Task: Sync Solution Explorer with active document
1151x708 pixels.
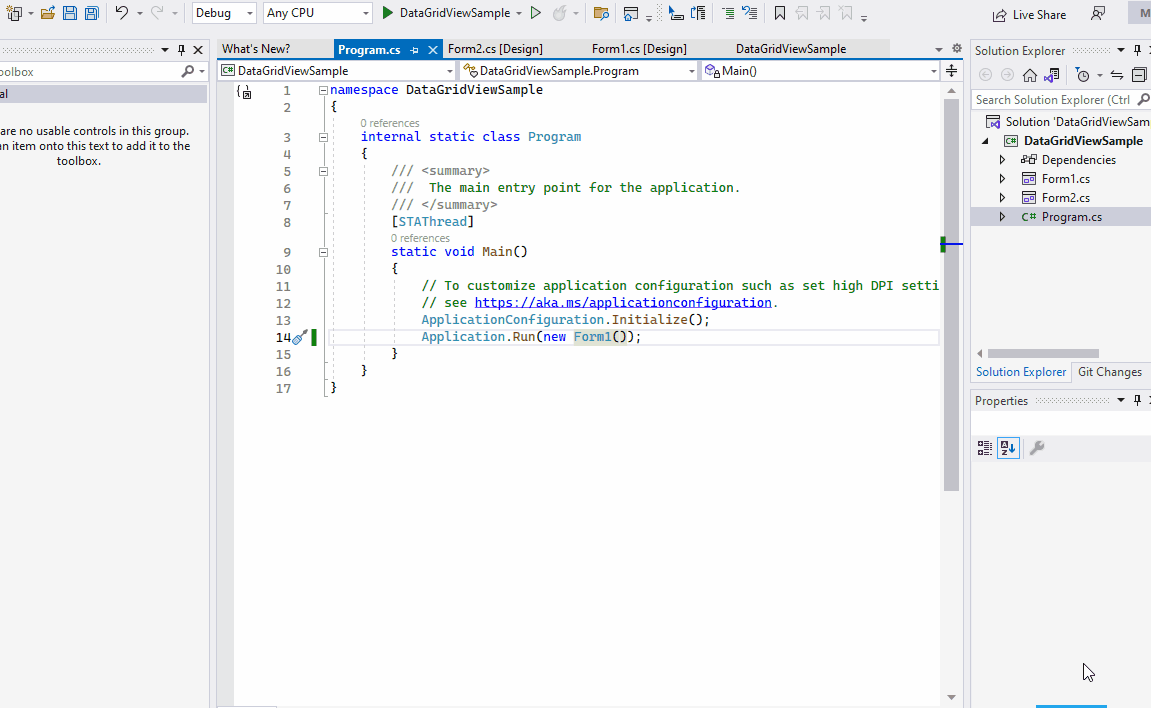Action: pos(1117,74)
